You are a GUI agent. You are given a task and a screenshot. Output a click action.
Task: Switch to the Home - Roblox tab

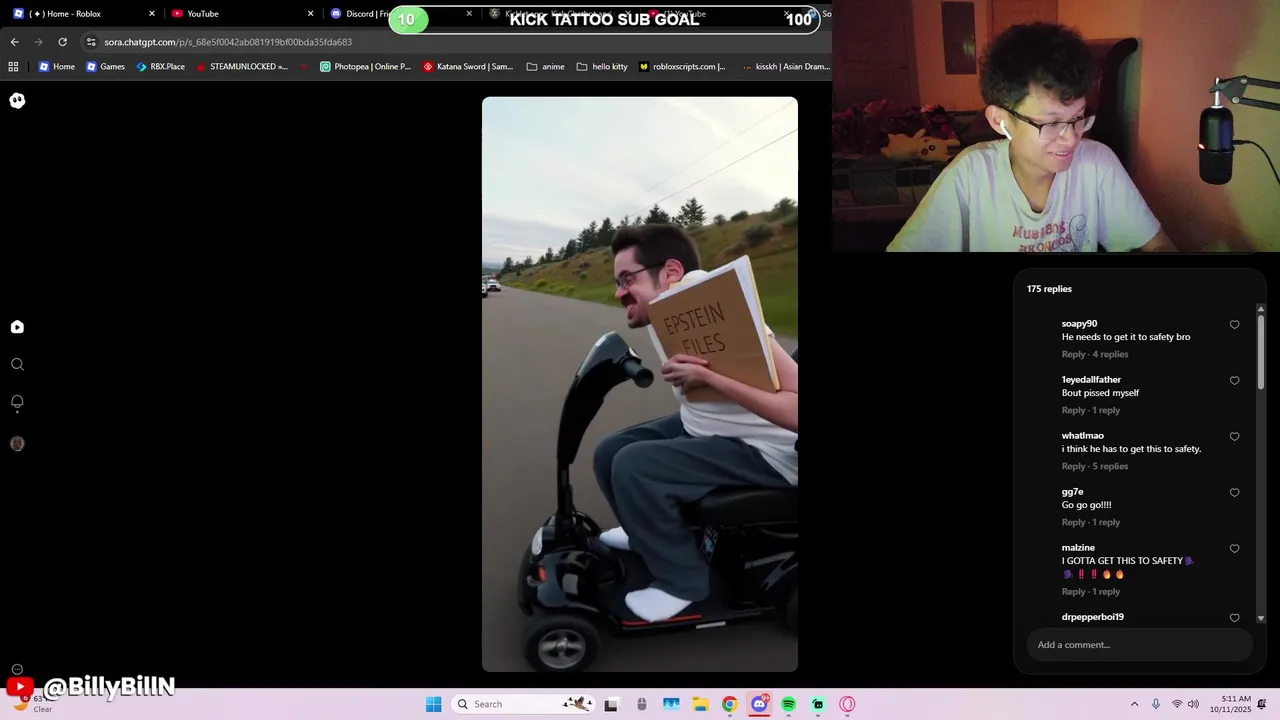pos(83,14)
